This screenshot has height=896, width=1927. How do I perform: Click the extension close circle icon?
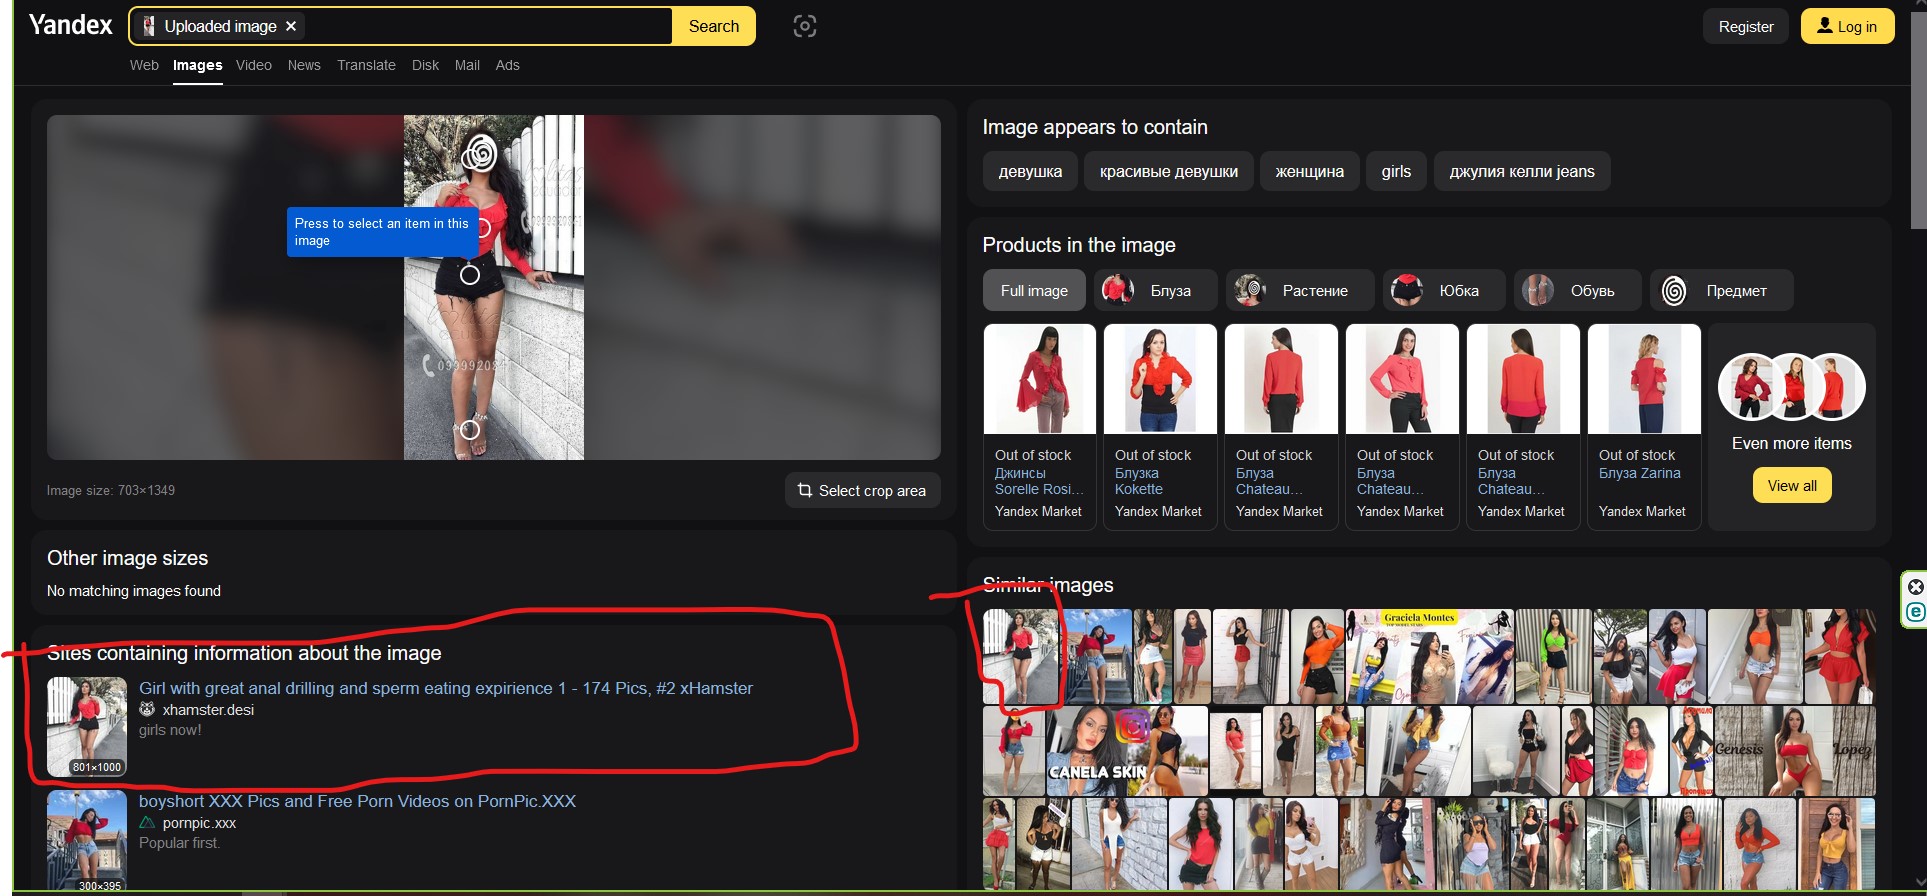click(x=1915, y=587)
